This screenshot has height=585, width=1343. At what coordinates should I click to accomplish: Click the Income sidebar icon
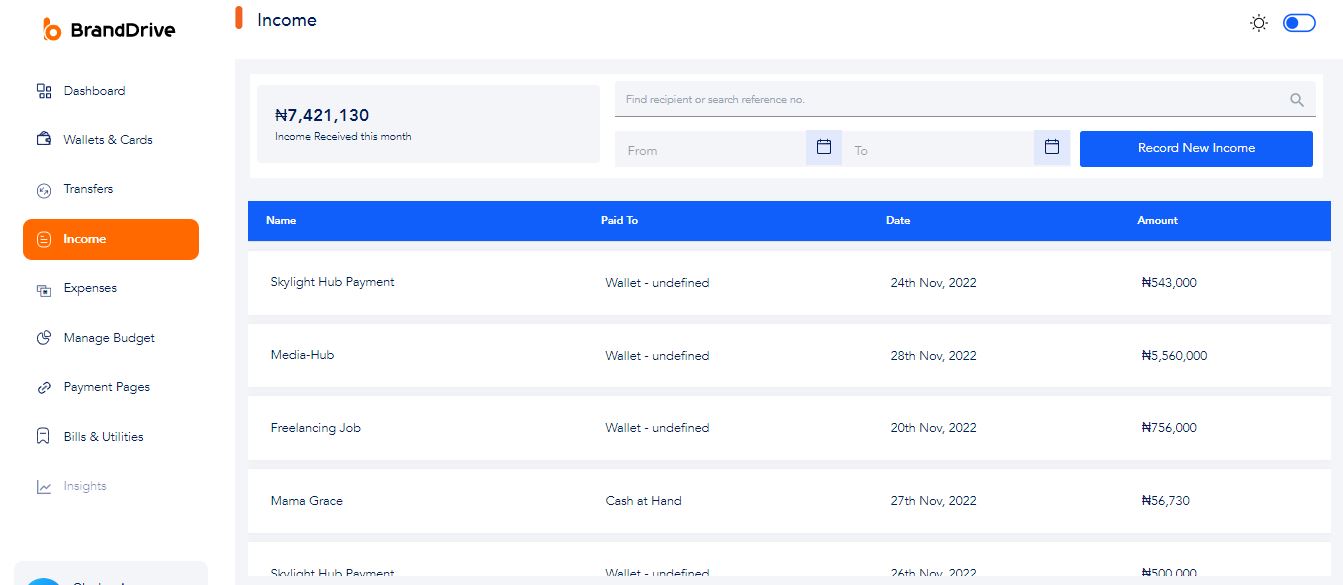(44, 239)
